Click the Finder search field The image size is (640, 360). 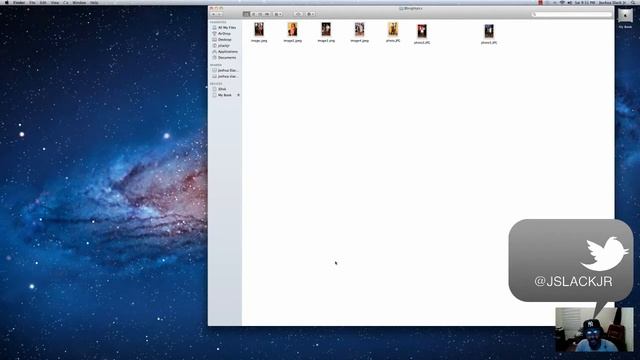pos(571,14)
